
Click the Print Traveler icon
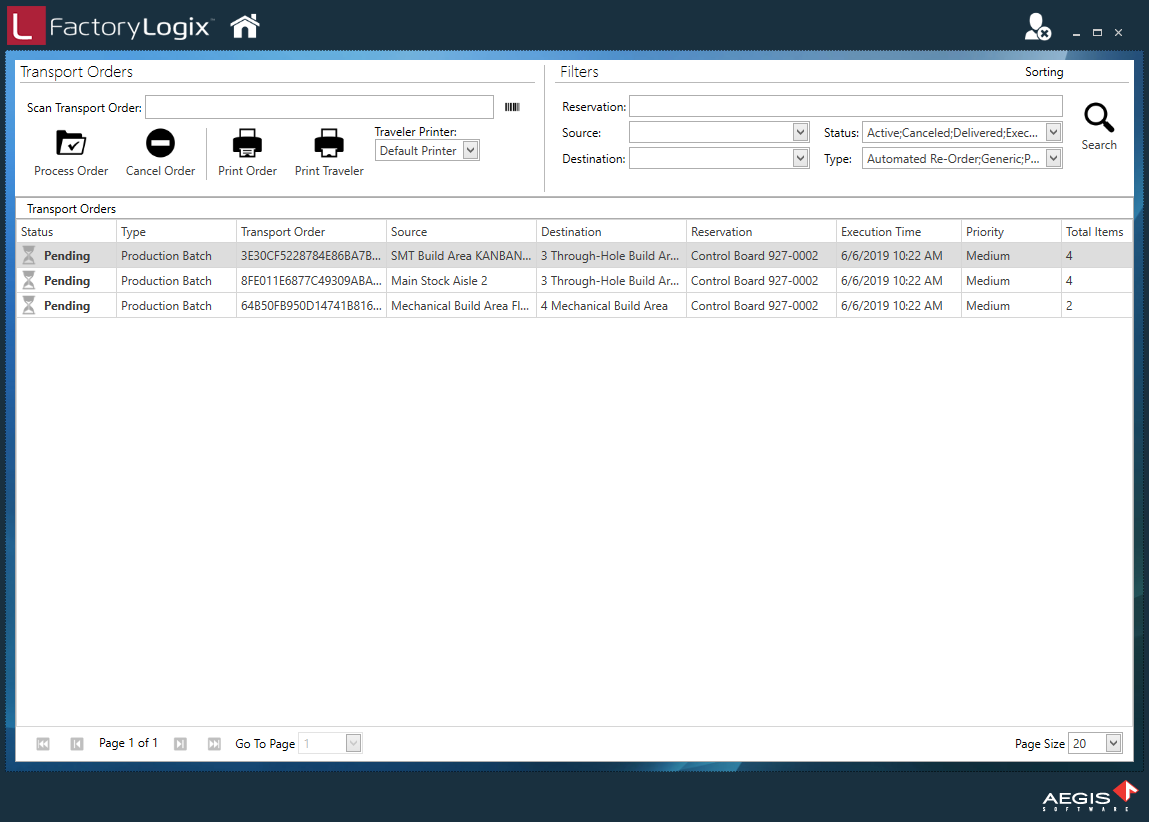pos(328,143)
